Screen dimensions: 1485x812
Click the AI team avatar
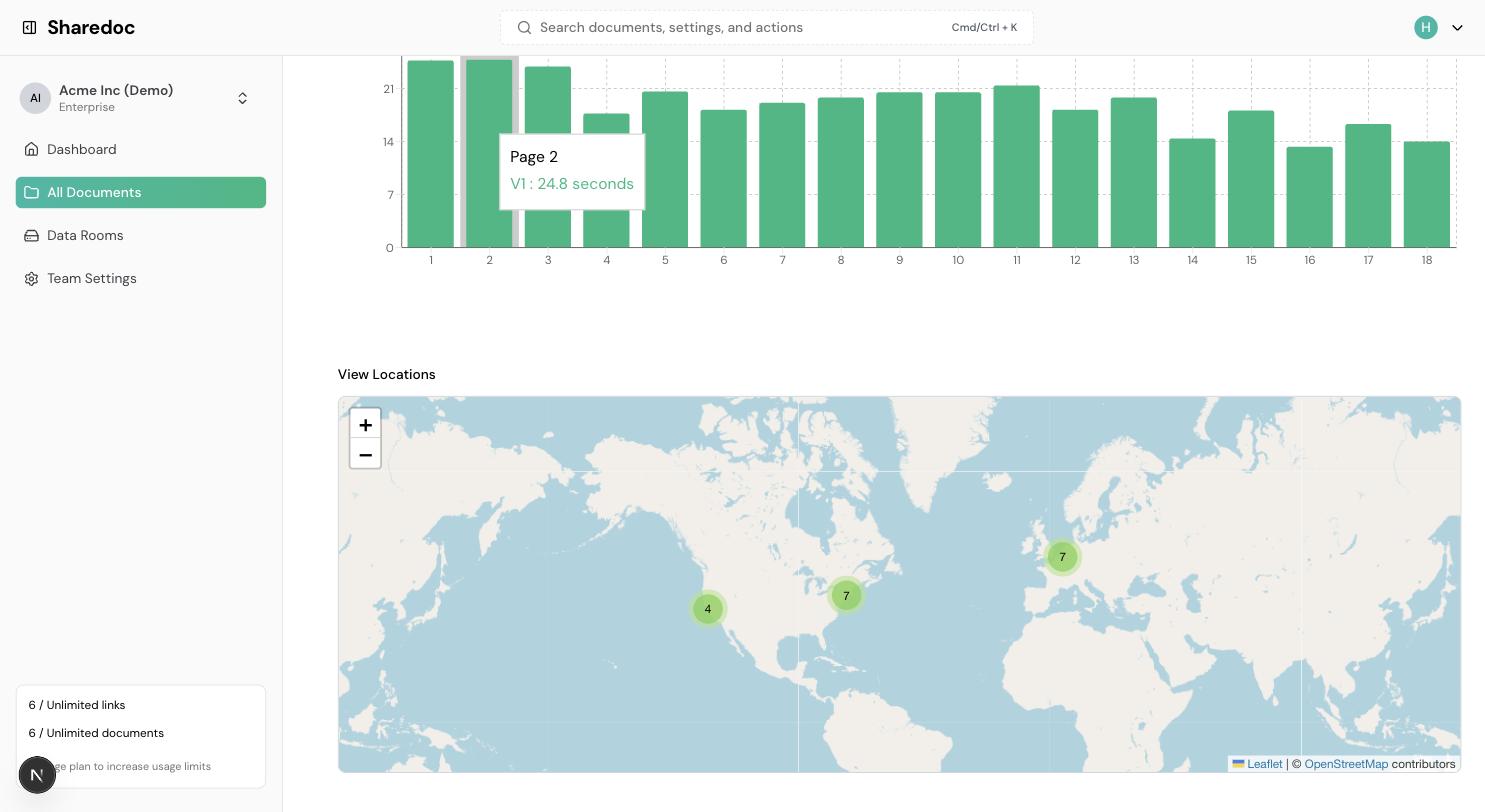pyautogui.click(x=35, y=98)
